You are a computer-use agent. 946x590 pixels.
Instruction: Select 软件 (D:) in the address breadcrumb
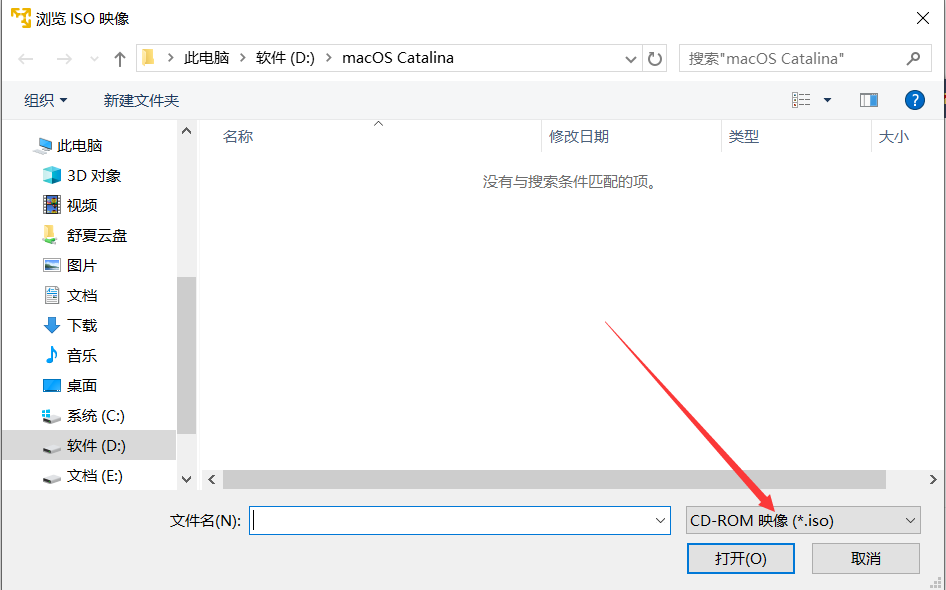tap(285, 58)
